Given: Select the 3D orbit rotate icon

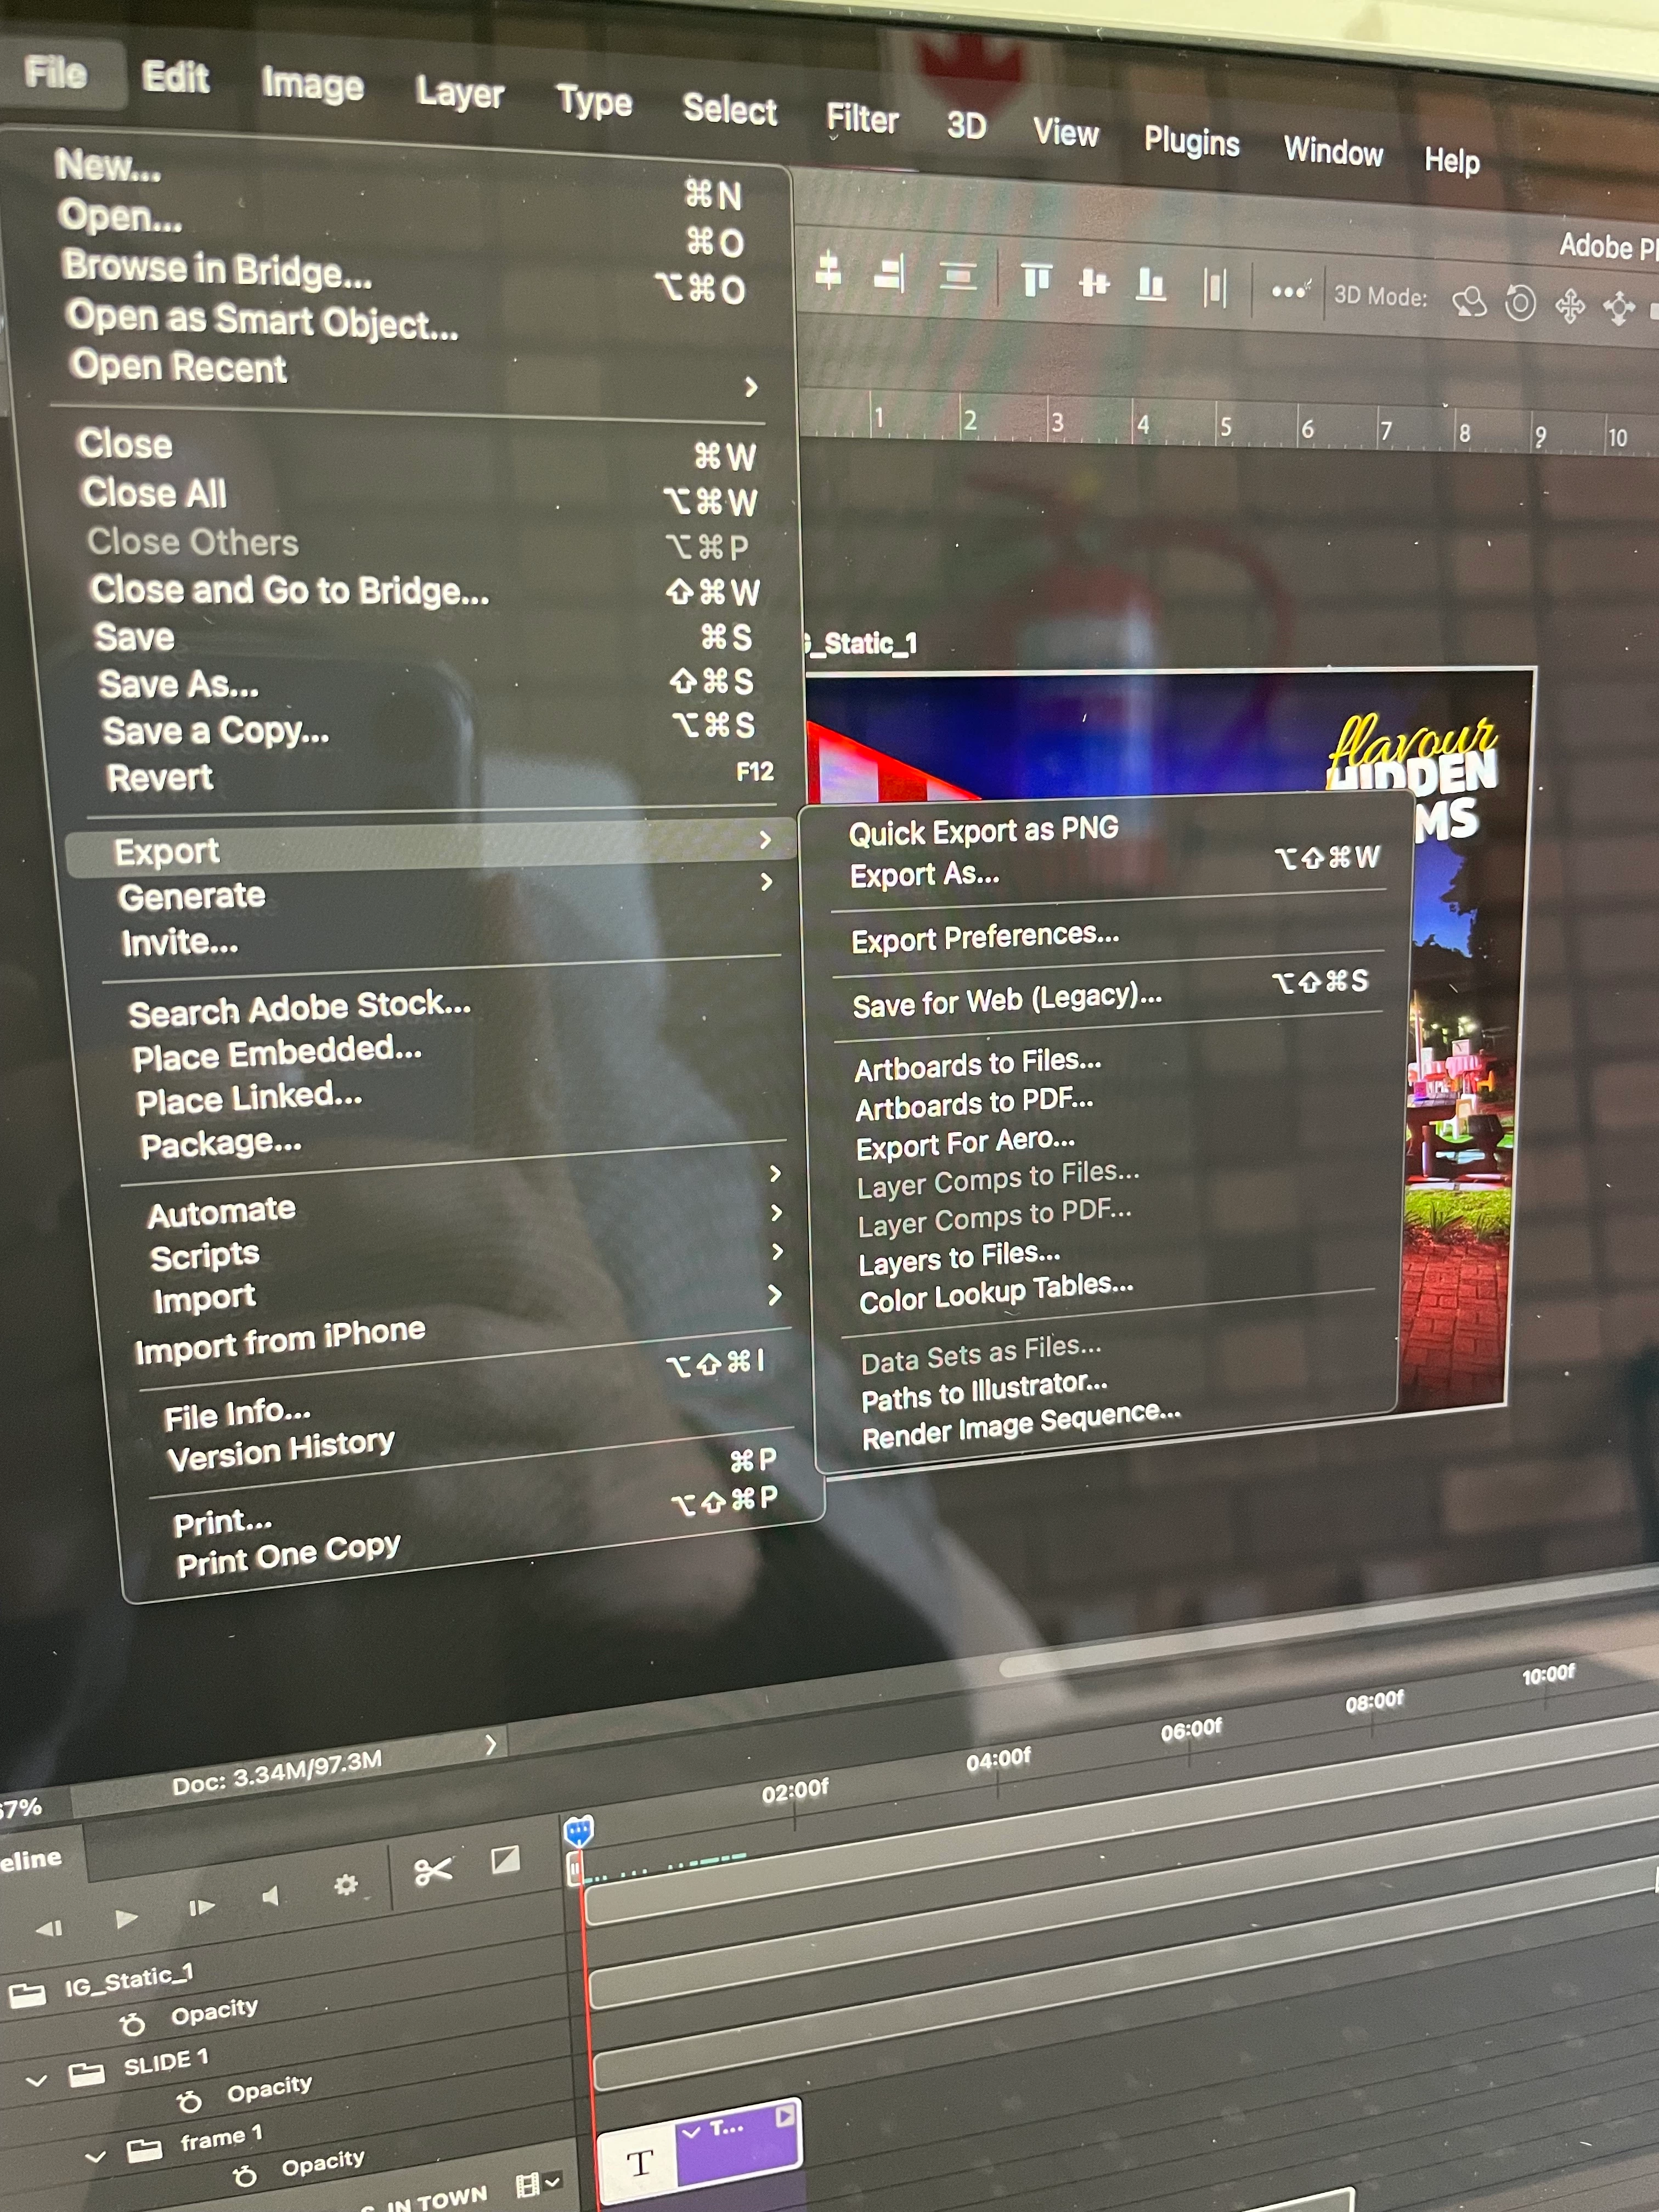Looking at the screenshot, I should tap(1469, 302).
